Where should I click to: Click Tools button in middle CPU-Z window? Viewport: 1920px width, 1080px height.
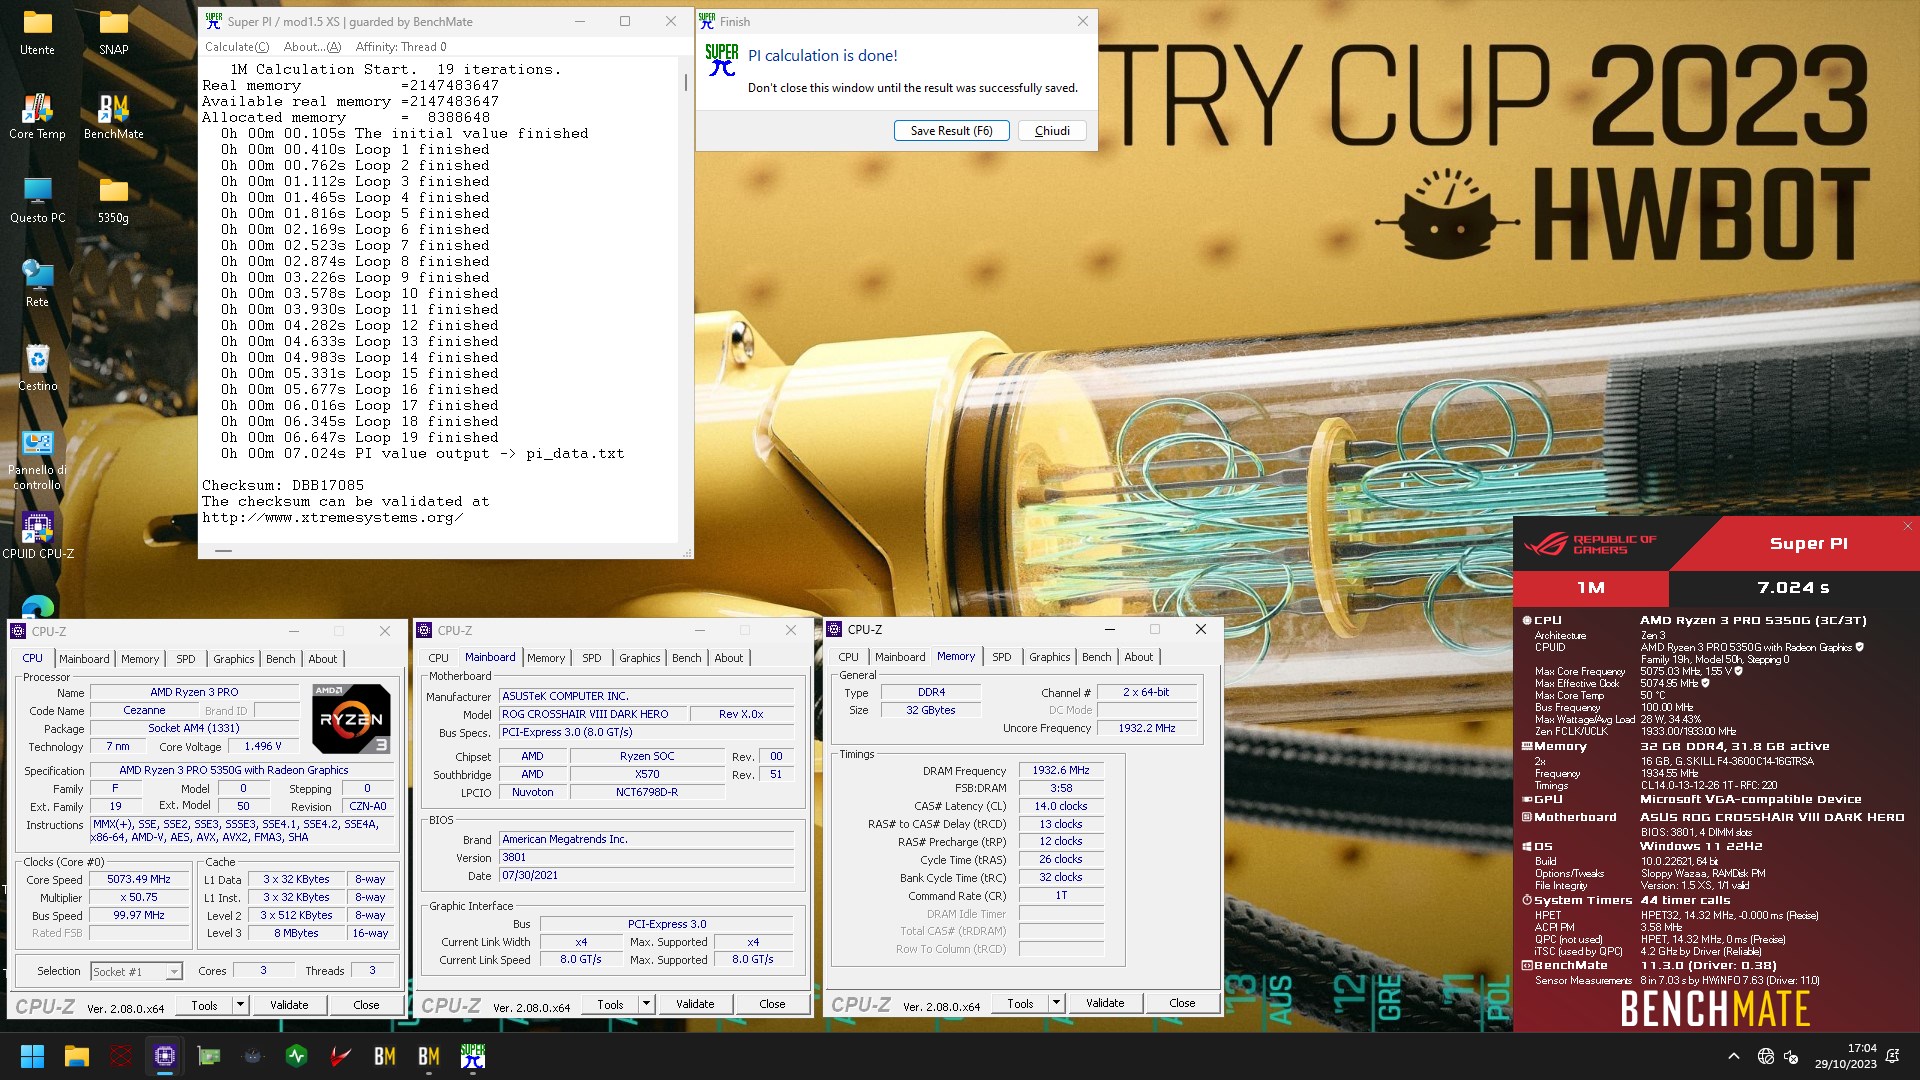click(x=610, y=1004)
